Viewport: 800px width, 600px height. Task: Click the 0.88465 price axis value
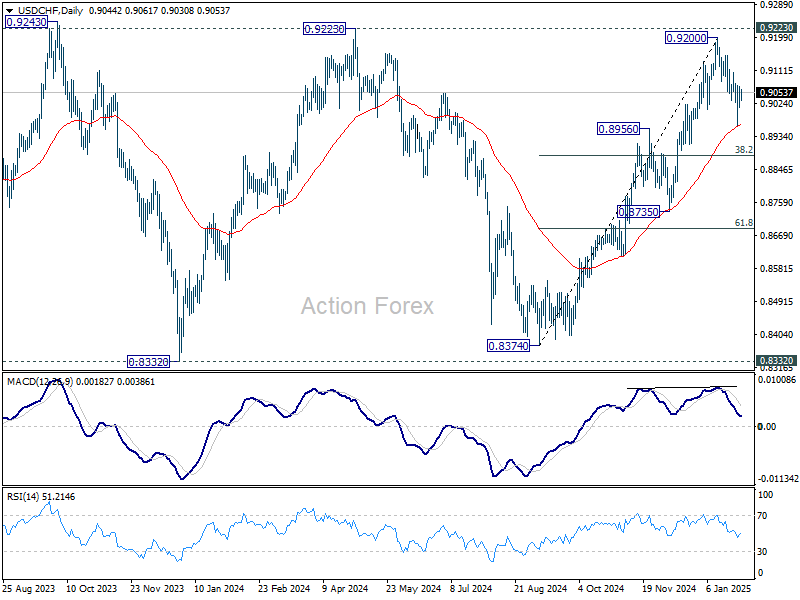(776, 169)
